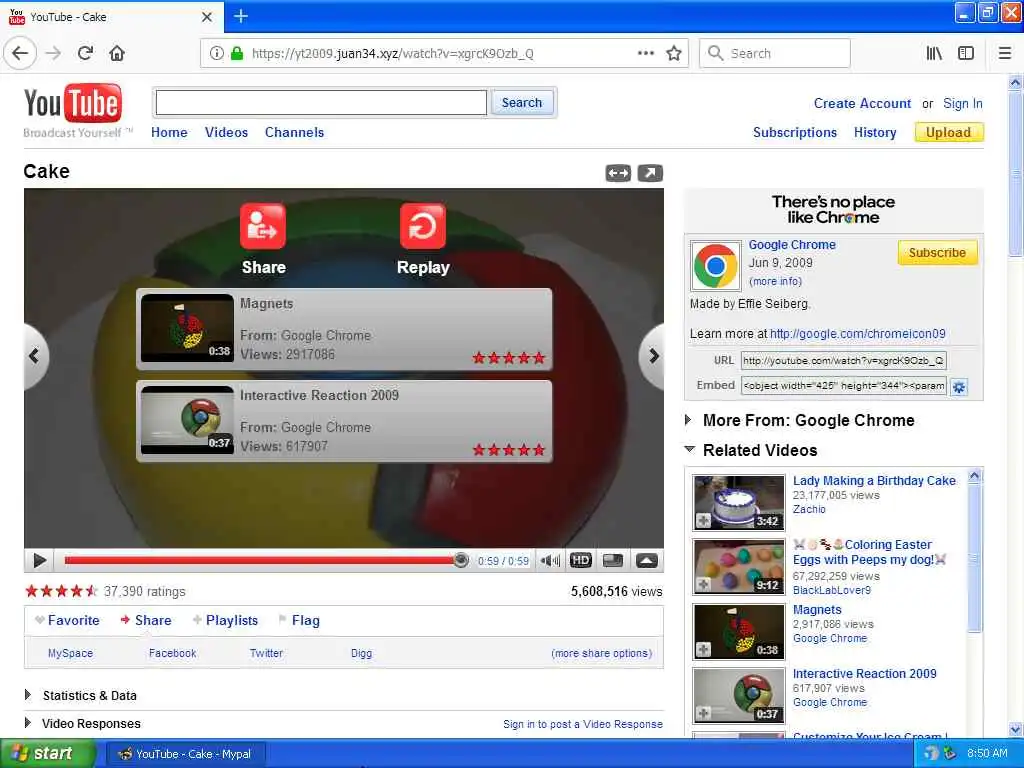Click the embed options gear icon
Screen dimensions: 1024x768
pyautogui.click(x=959, y=387)
